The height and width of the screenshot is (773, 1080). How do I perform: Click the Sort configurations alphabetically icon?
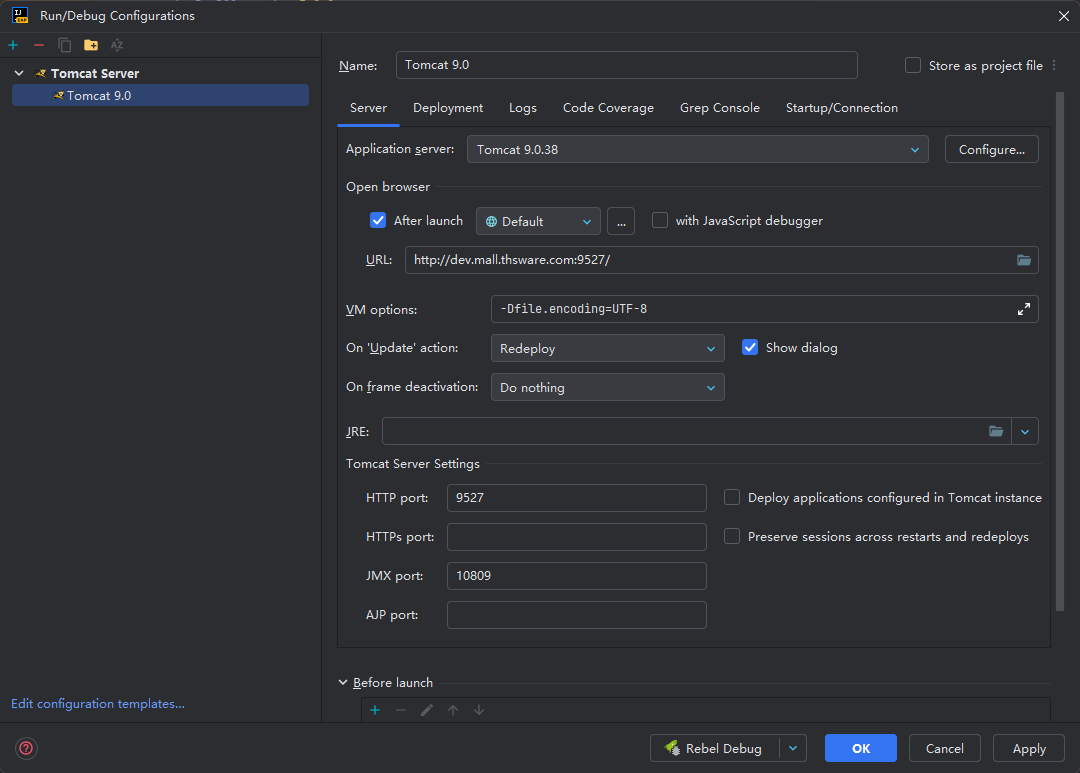tap(117, 45)
